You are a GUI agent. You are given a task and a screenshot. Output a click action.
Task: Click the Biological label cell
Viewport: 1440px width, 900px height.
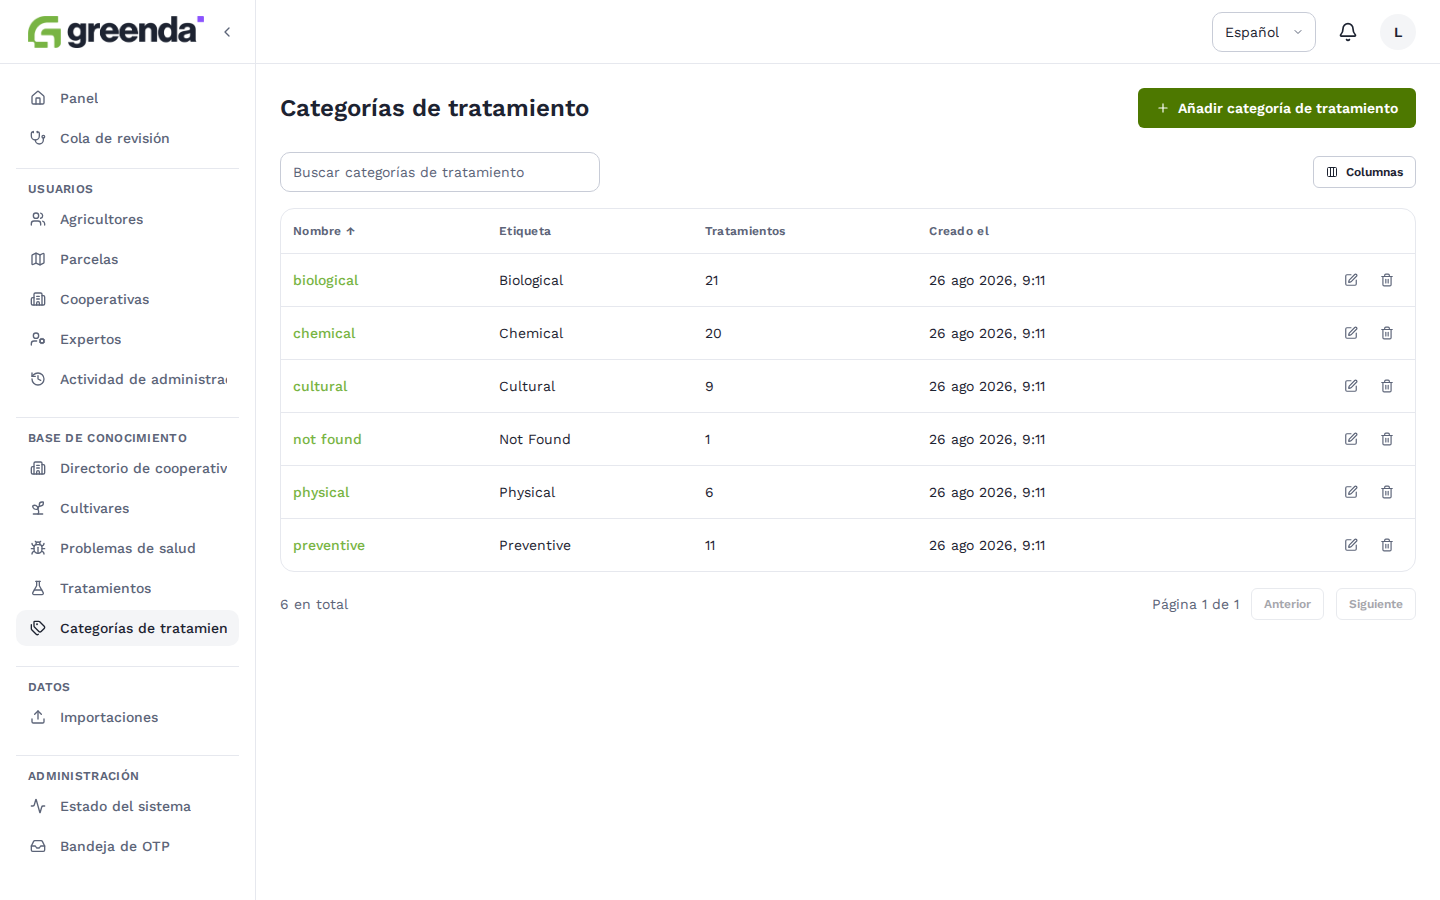pyautogui.click(x=531, y=280)
